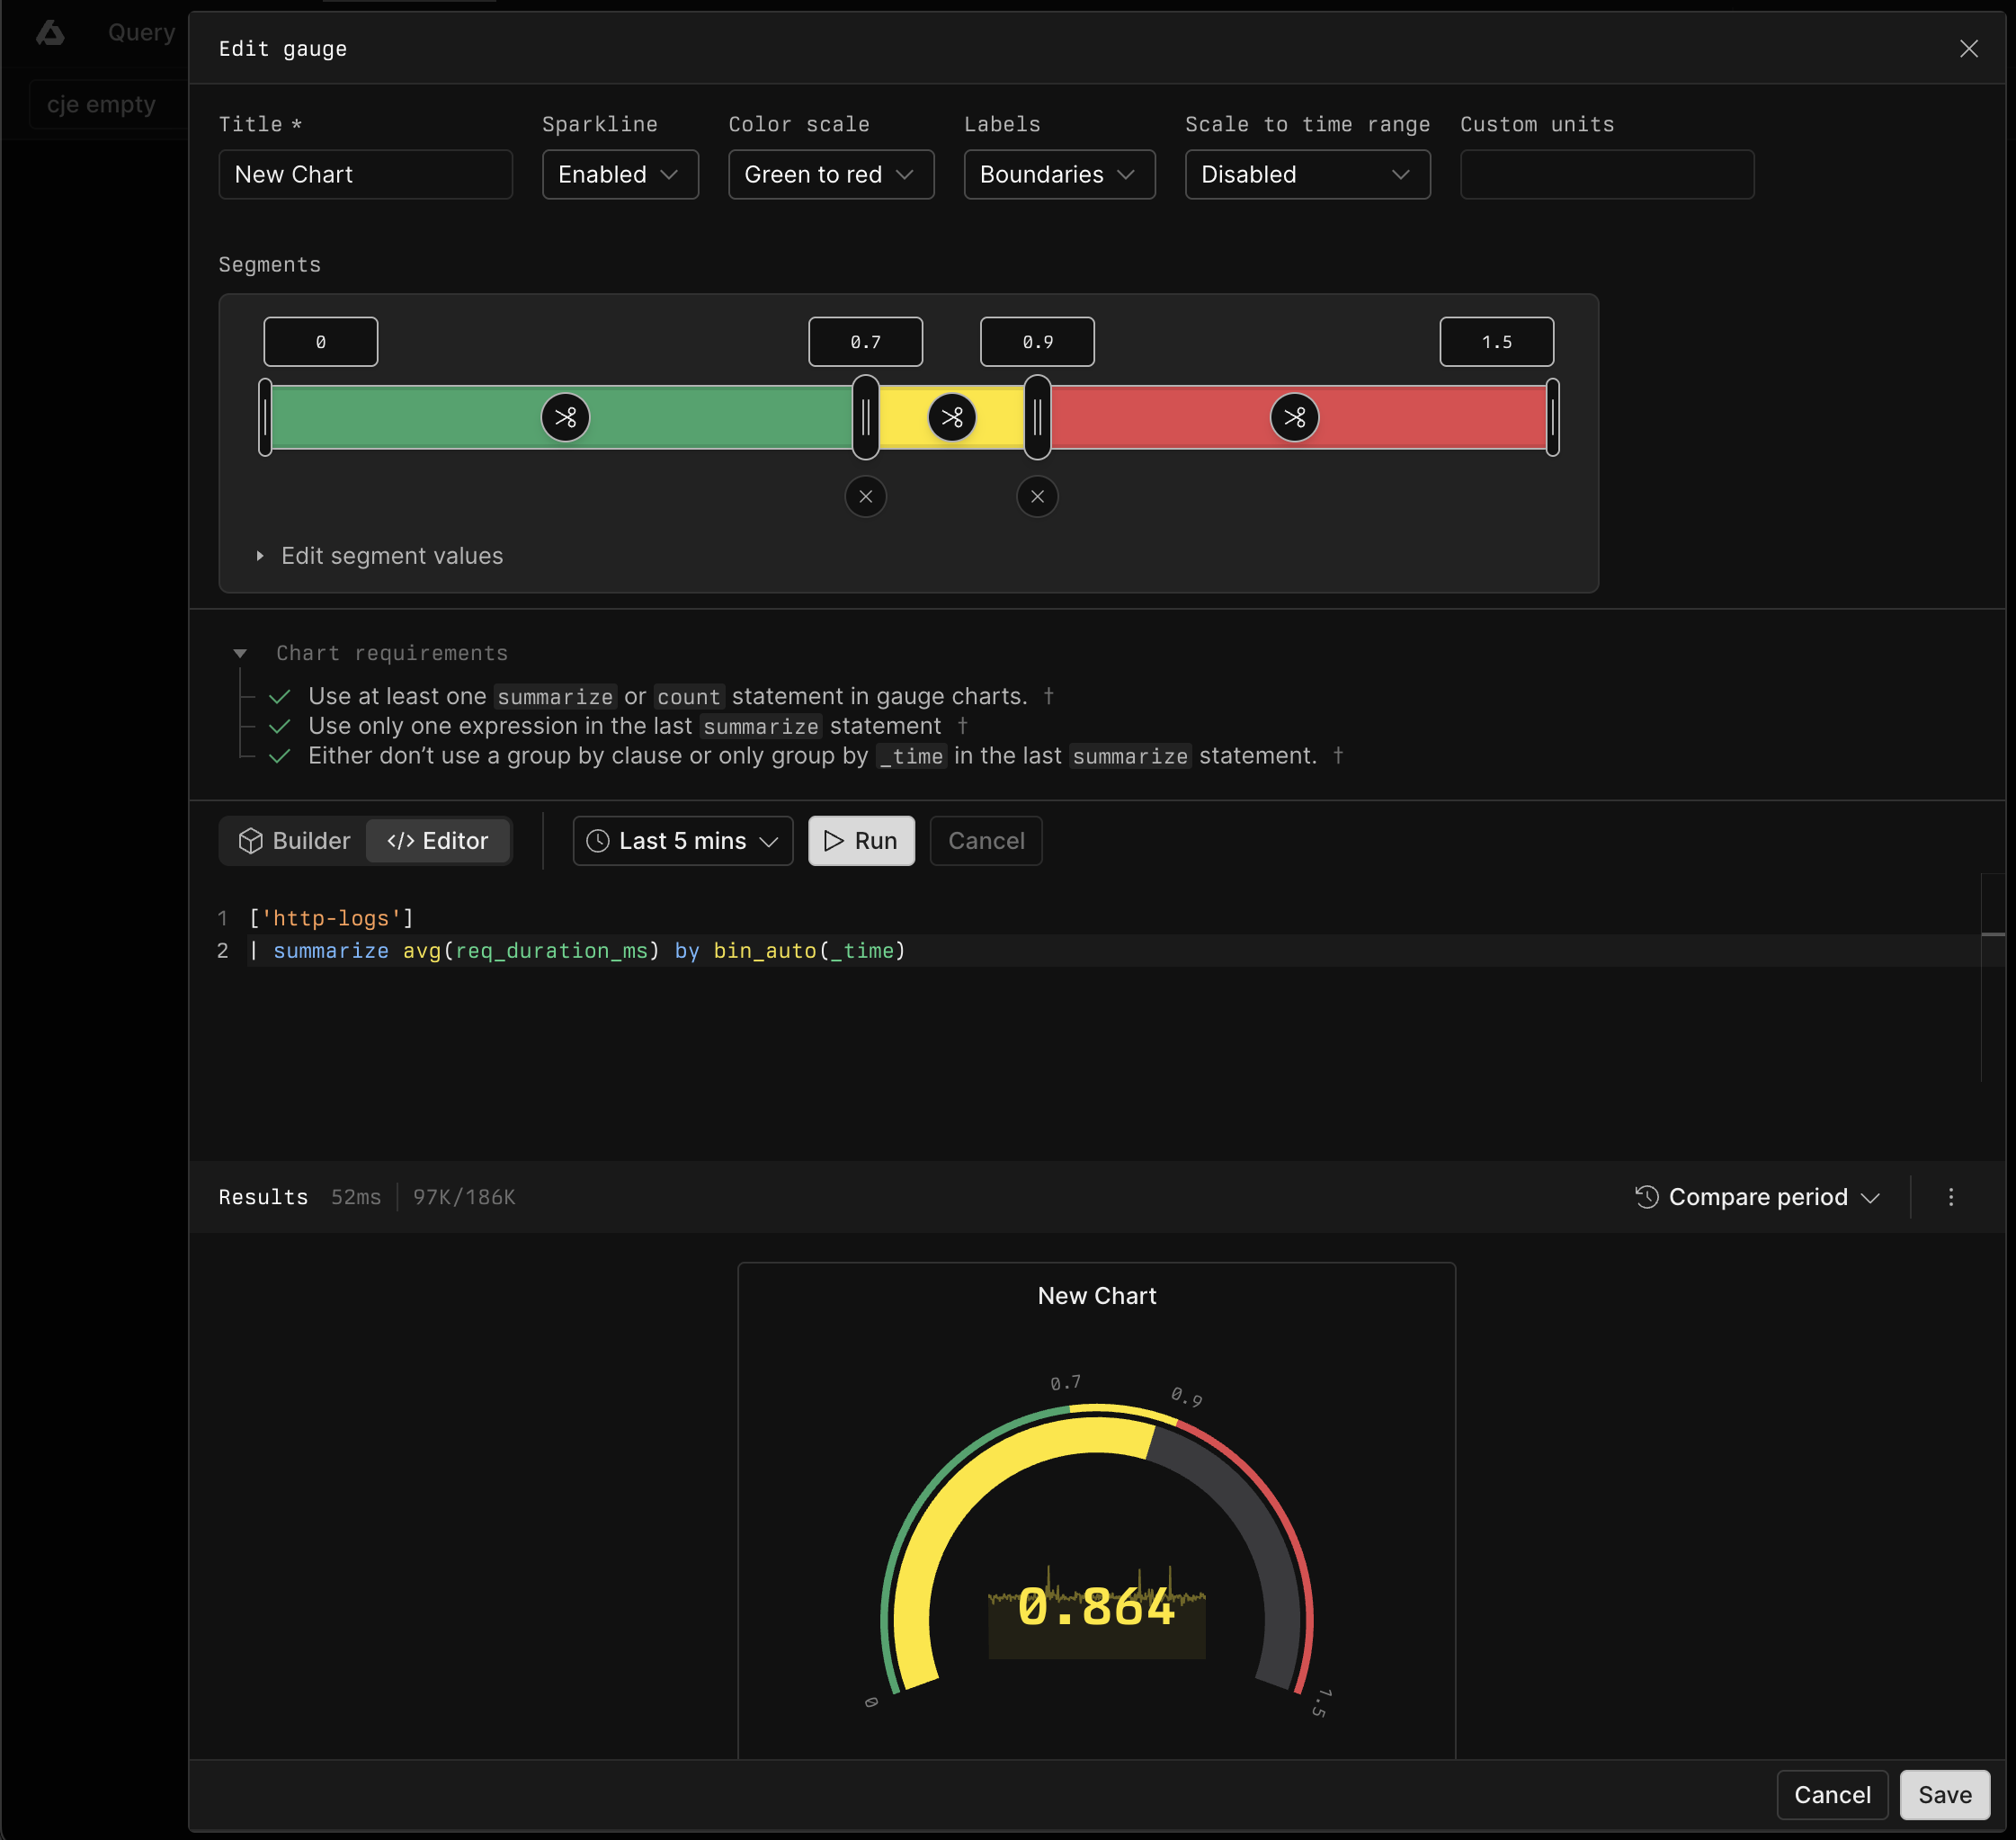Open the Color scale Green to red dropdown
This screenshot has height=1840, width=2016.
click(831, 174)
